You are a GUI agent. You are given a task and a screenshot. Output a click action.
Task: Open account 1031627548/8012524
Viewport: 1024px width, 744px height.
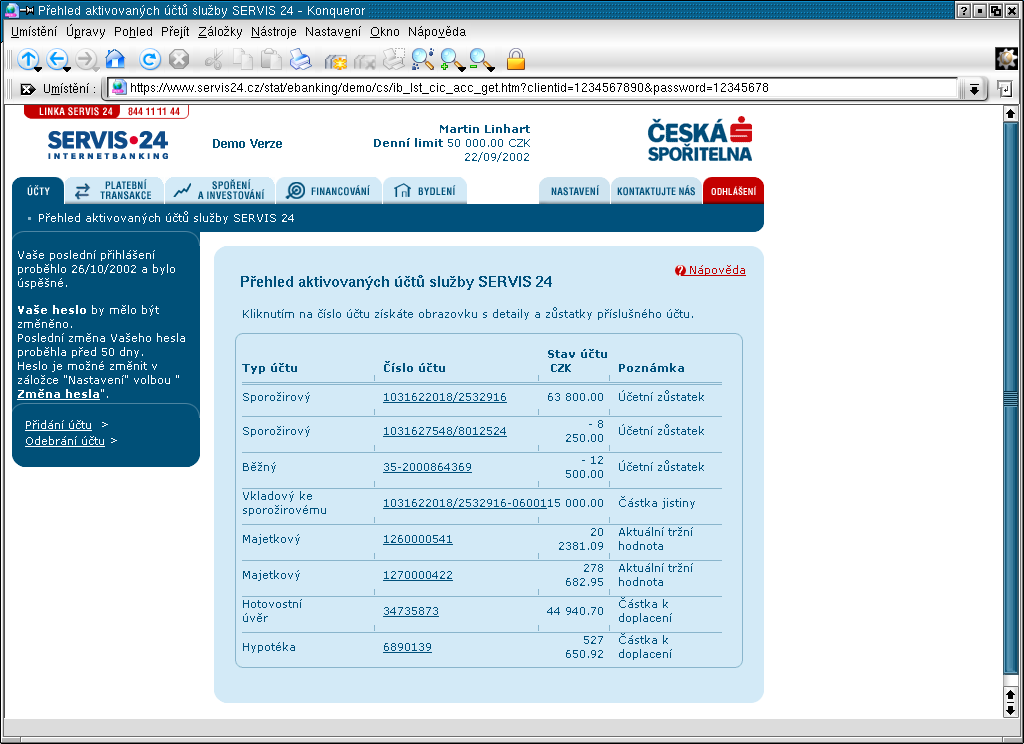[x=445, y=431]
